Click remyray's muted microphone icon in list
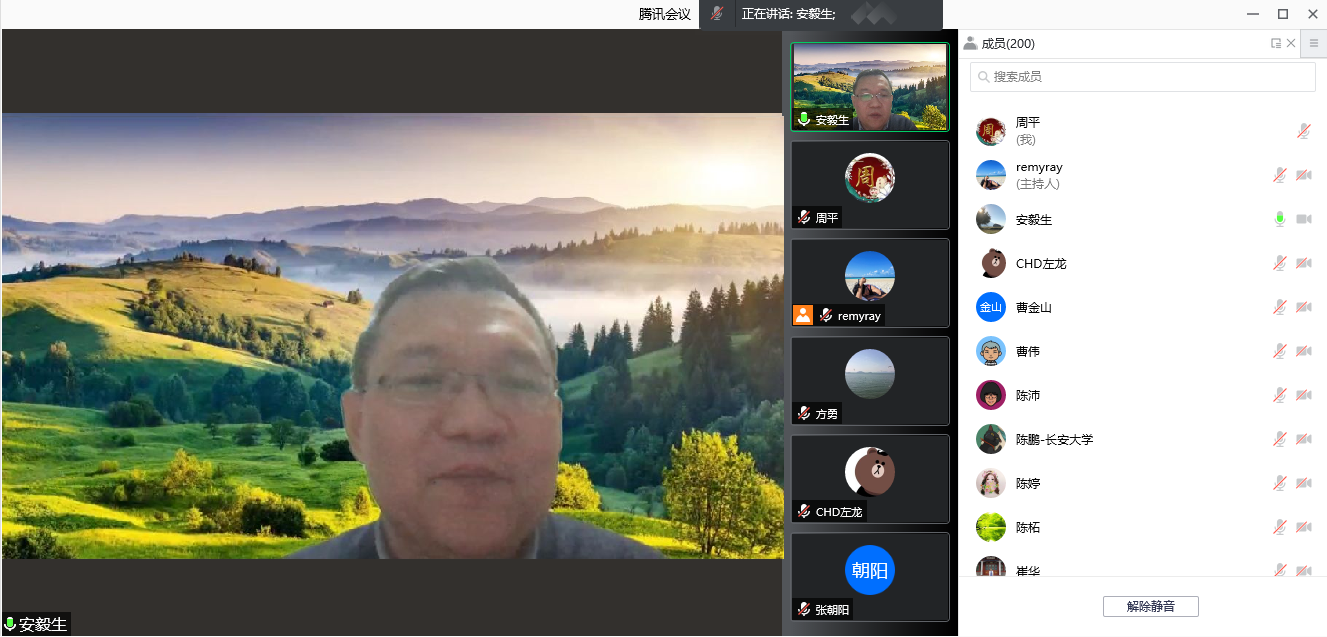1327x637 pixels. point(1279,175)
